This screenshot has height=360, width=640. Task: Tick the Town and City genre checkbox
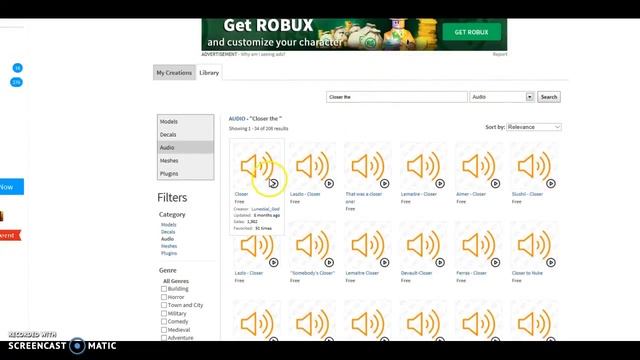click(164, 305)
